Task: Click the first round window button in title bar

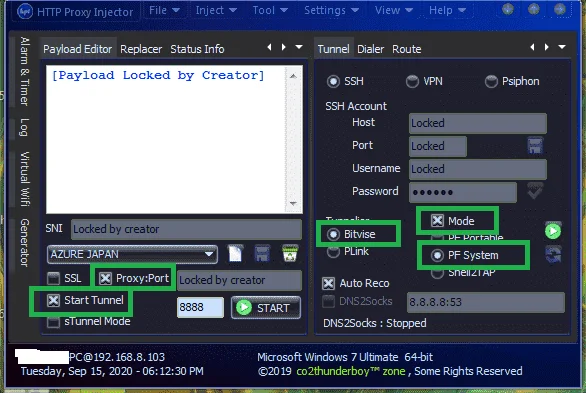Action: coord(508,9)
